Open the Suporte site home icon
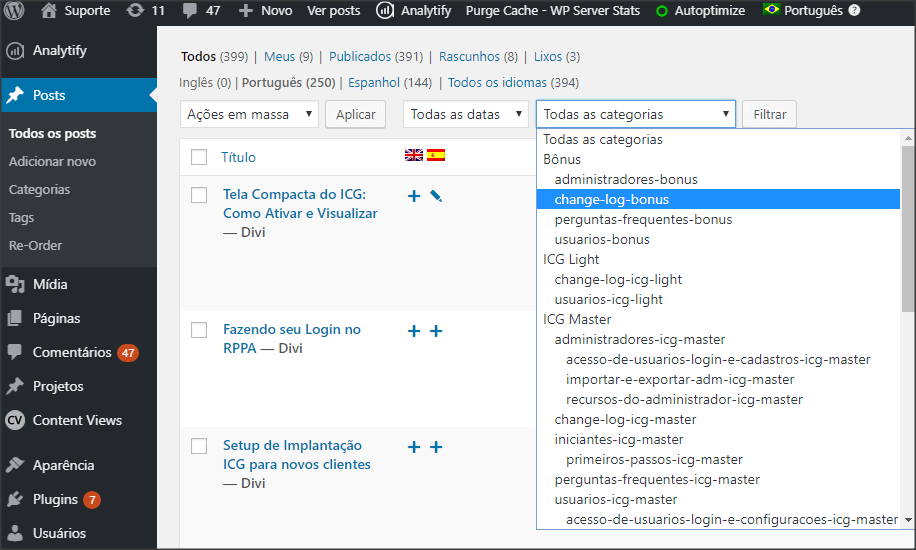This screenshot has width=916, height=550. pyautogui.click(x=49, y=11)
